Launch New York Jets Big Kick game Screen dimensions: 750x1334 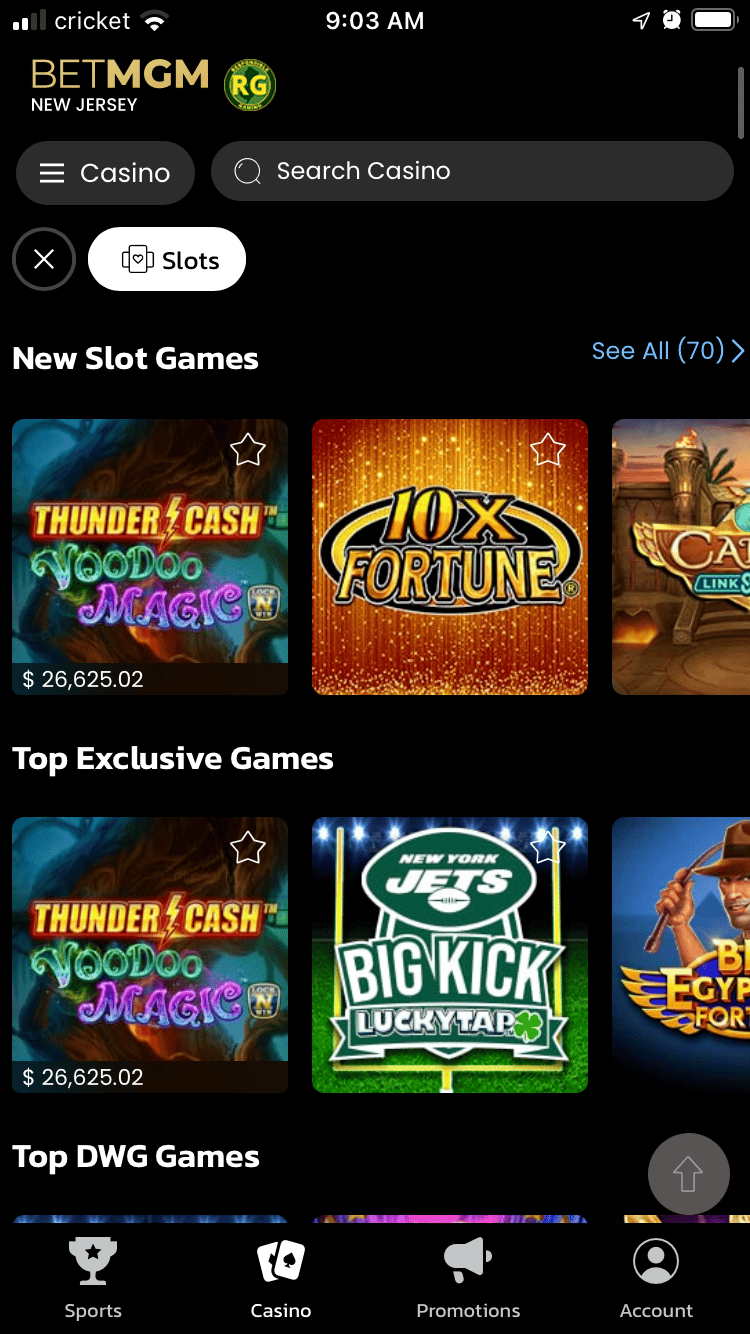click(x=450, y=955)
